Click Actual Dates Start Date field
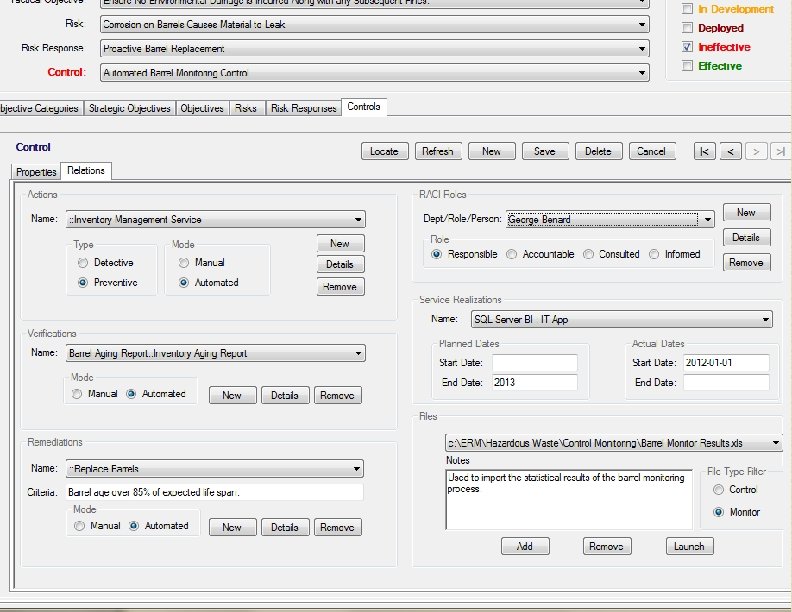 tap(726, 363)
